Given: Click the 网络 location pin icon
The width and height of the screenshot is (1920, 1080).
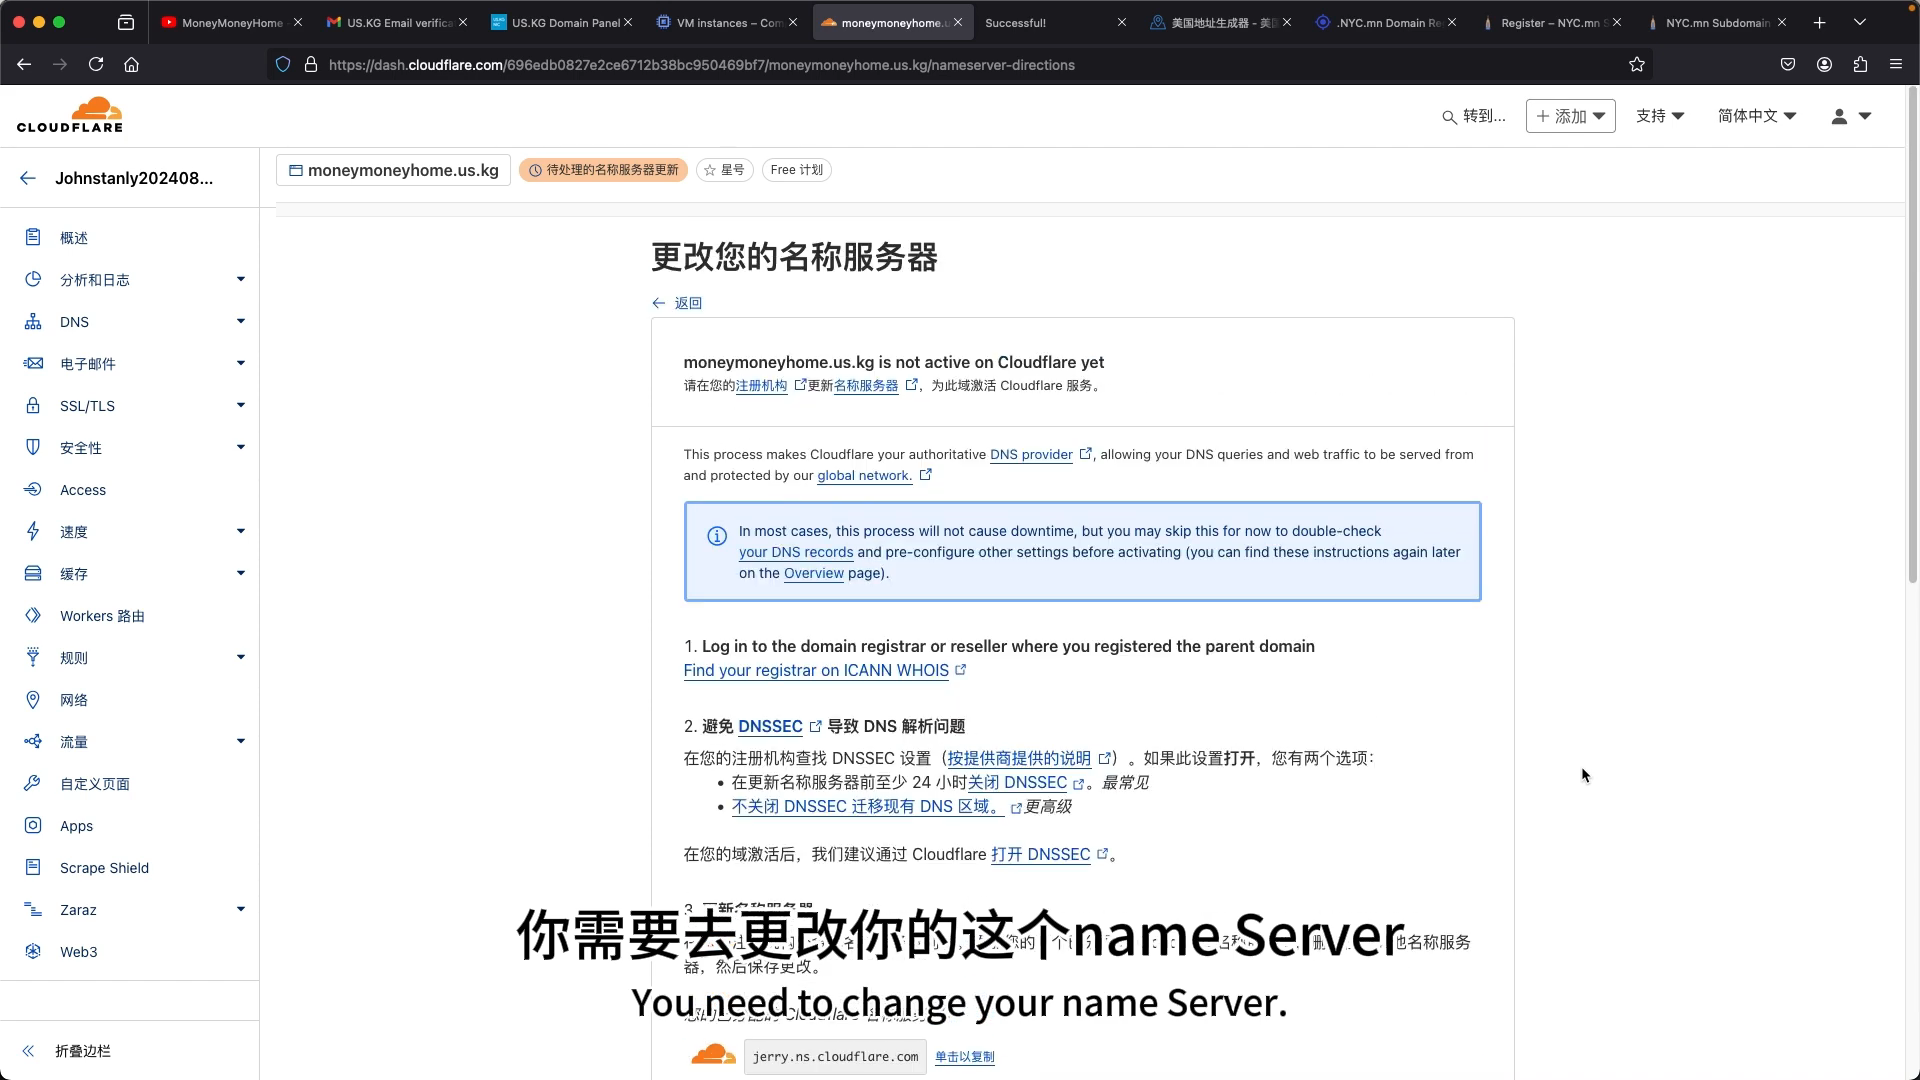Looking at the screenshot, I should tap(33, 699).
